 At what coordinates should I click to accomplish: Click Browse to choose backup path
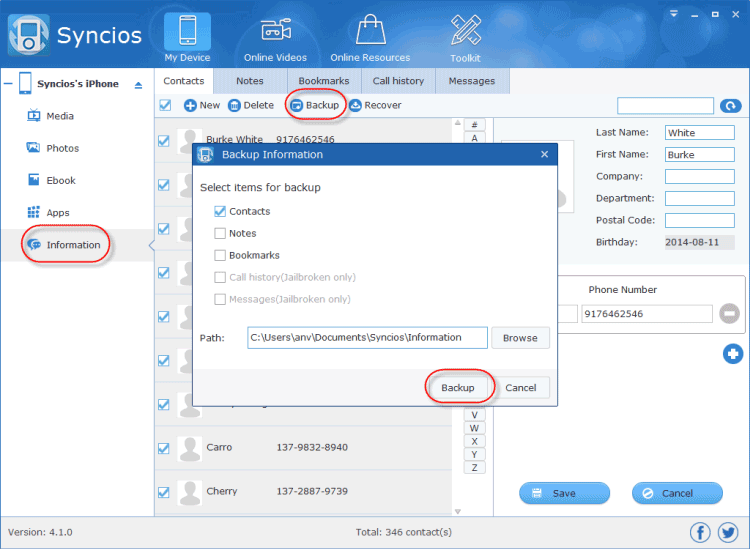[520, 338]
